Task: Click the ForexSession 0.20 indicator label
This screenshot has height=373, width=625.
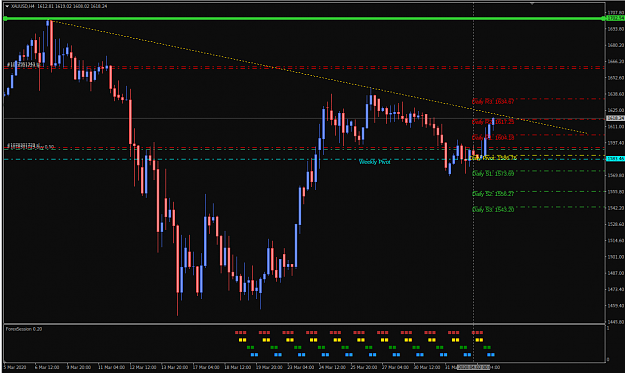Action: (24, 329)
